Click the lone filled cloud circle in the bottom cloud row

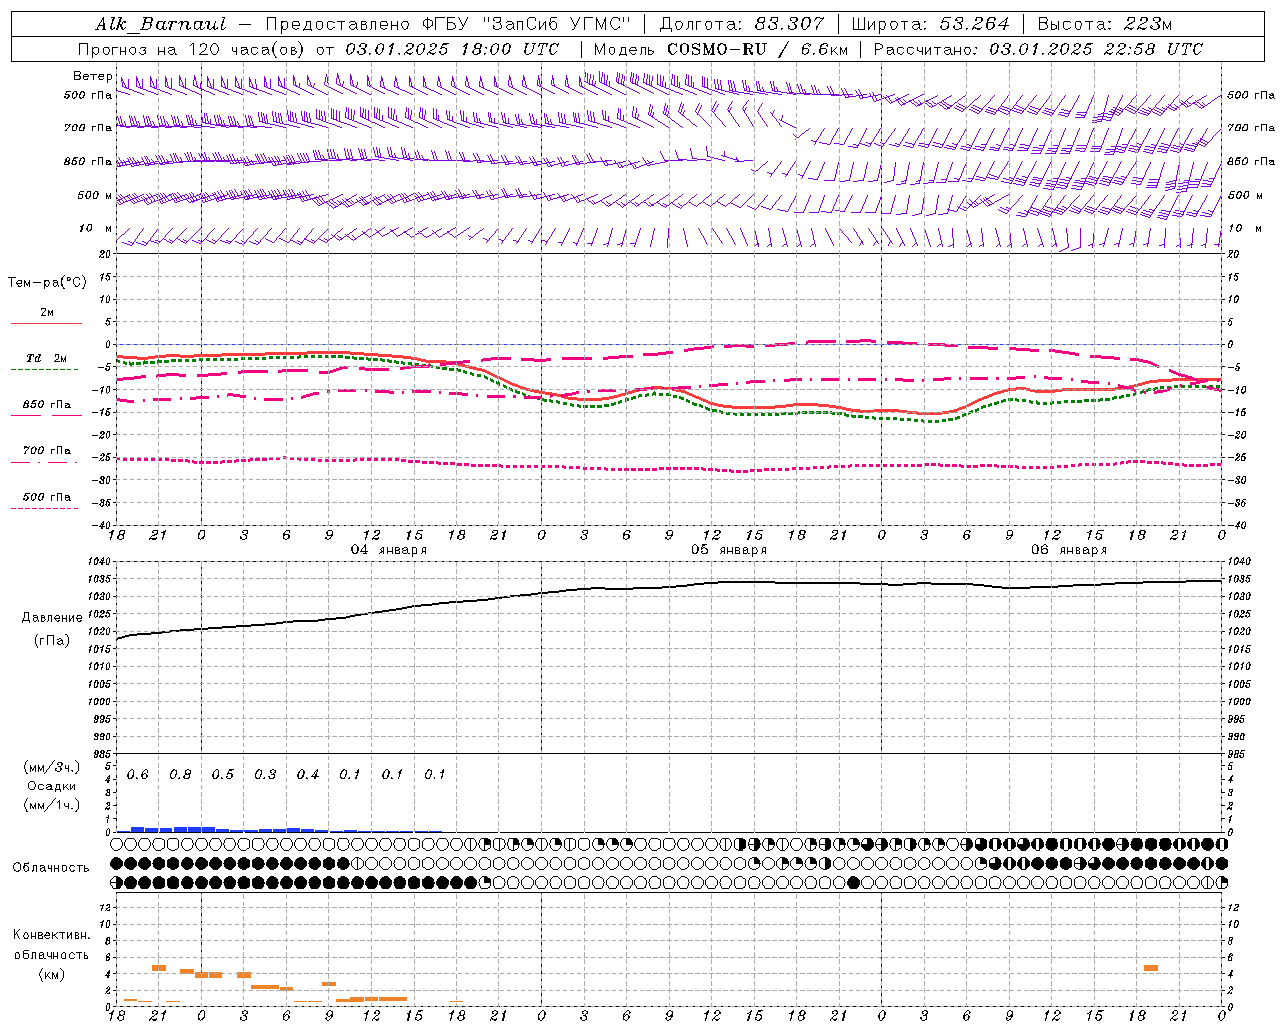853,882
